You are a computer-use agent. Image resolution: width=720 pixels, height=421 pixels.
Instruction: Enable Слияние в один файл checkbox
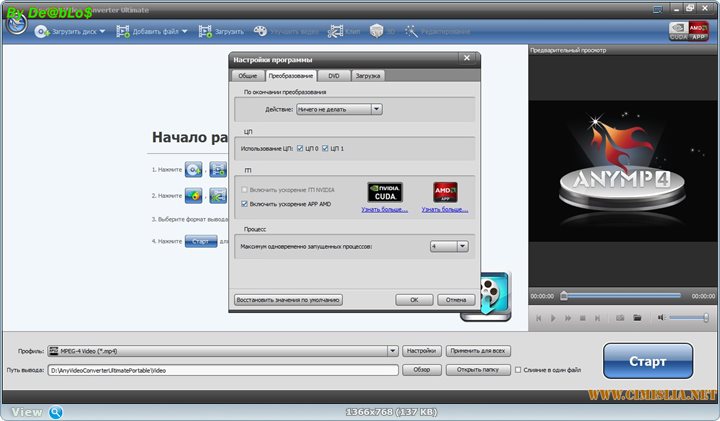click(518, 370)
